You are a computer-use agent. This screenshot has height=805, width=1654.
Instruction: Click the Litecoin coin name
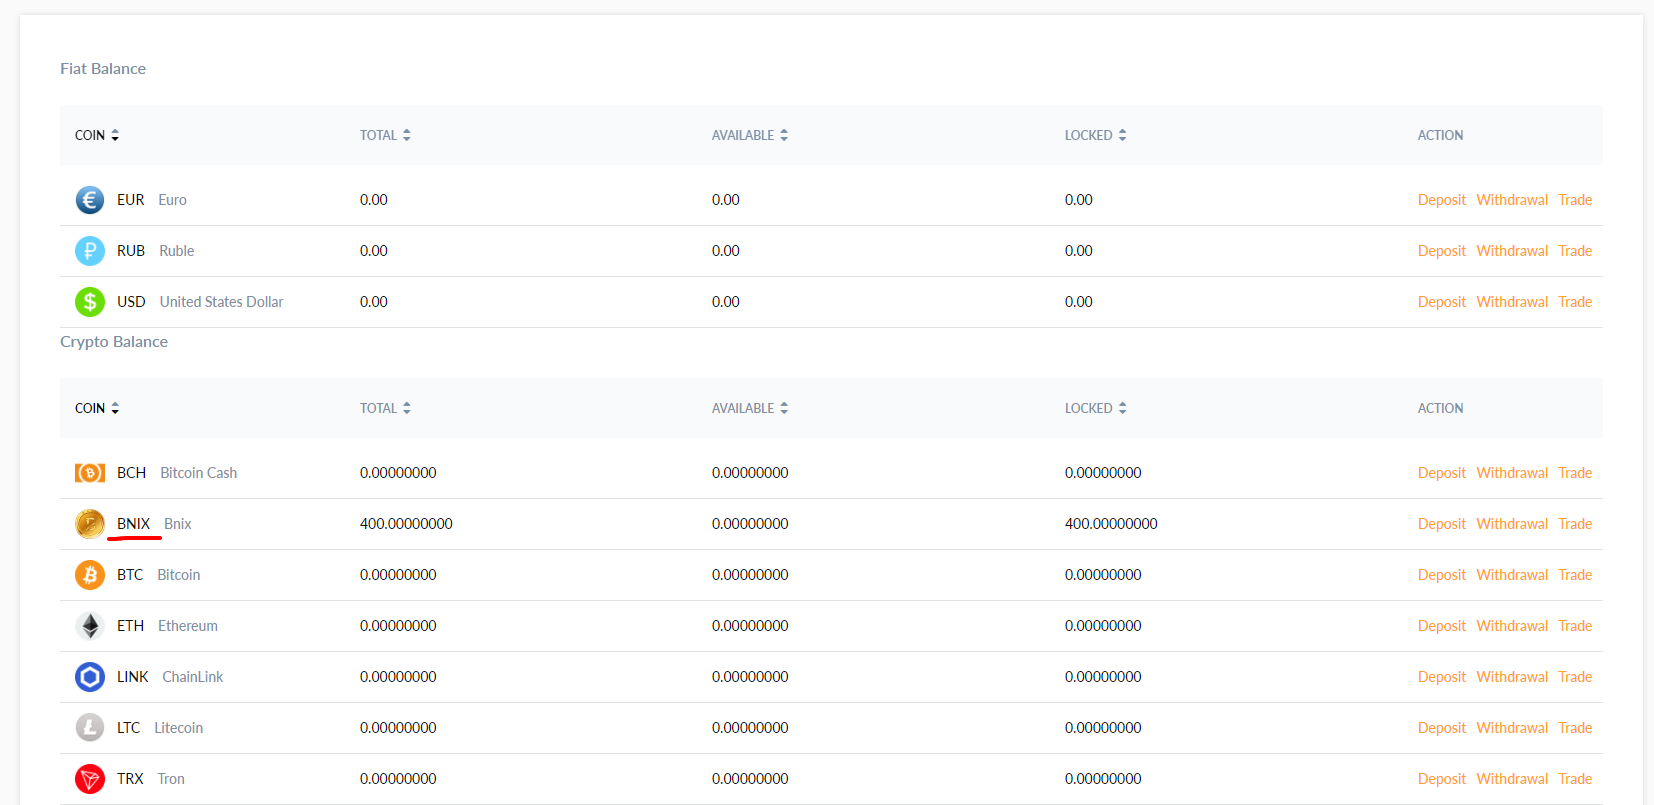click(178, 728)
